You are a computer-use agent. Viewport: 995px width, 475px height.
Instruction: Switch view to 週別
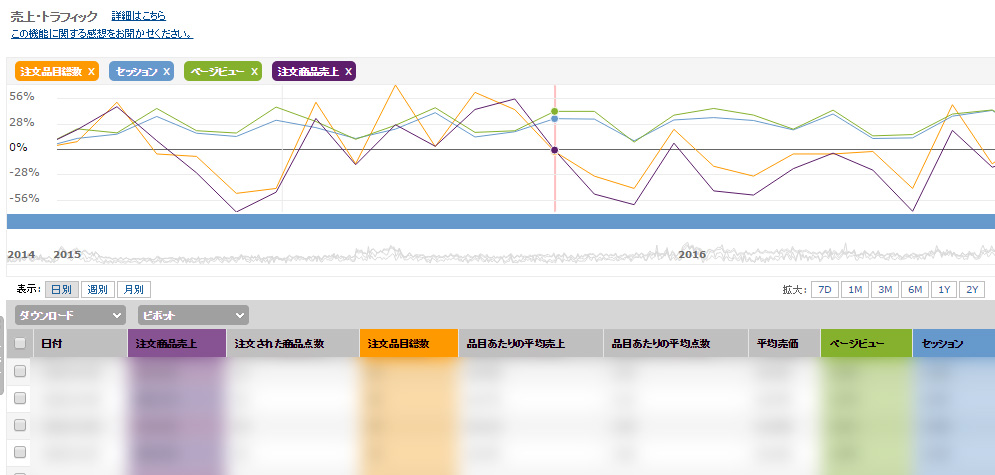click(96, 290)
